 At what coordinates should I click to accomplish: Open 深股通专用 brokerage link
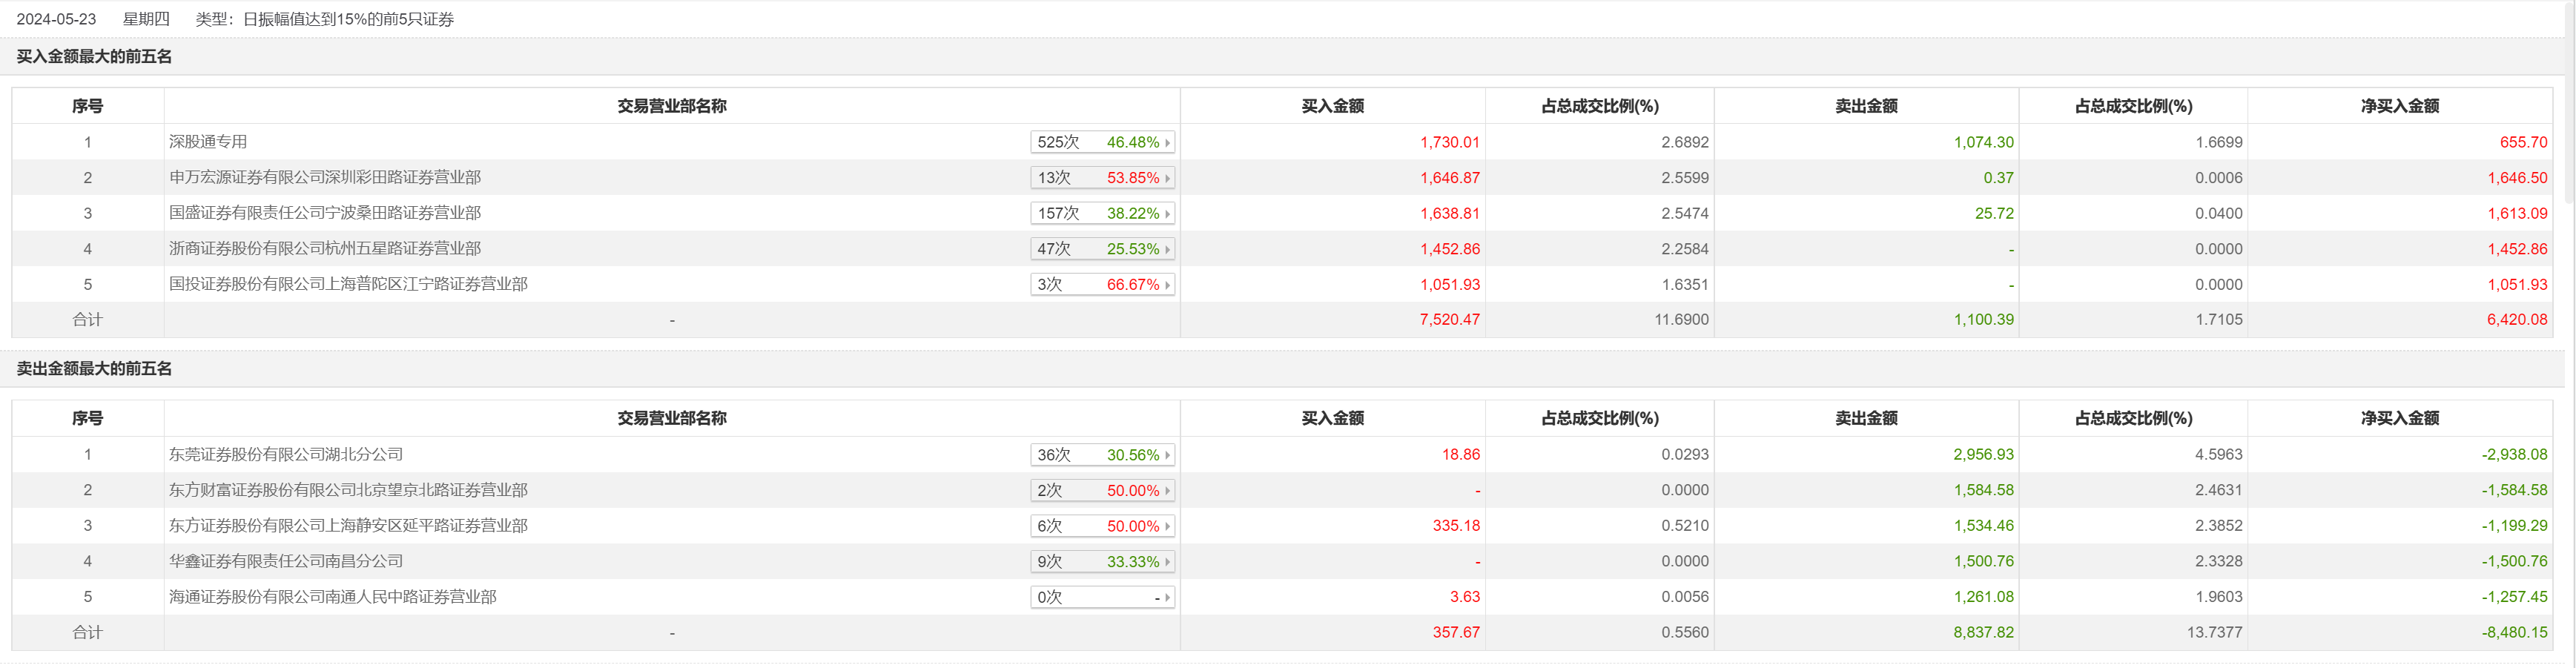pos(208,142)
